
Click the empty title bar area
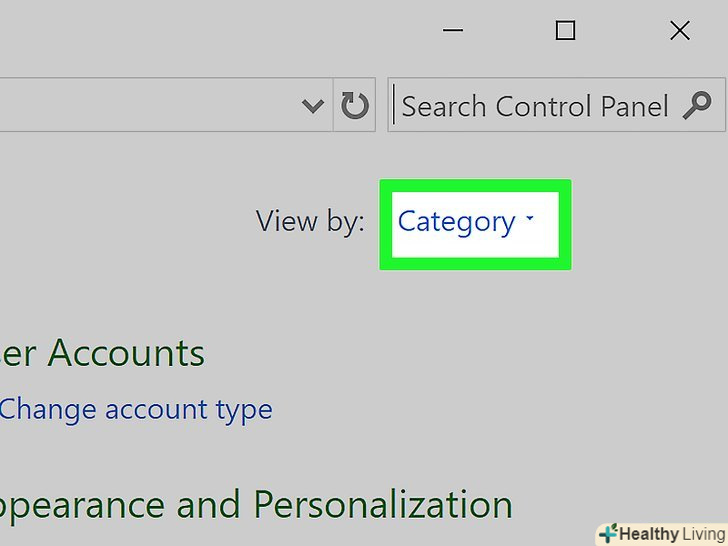pos(200,31)
